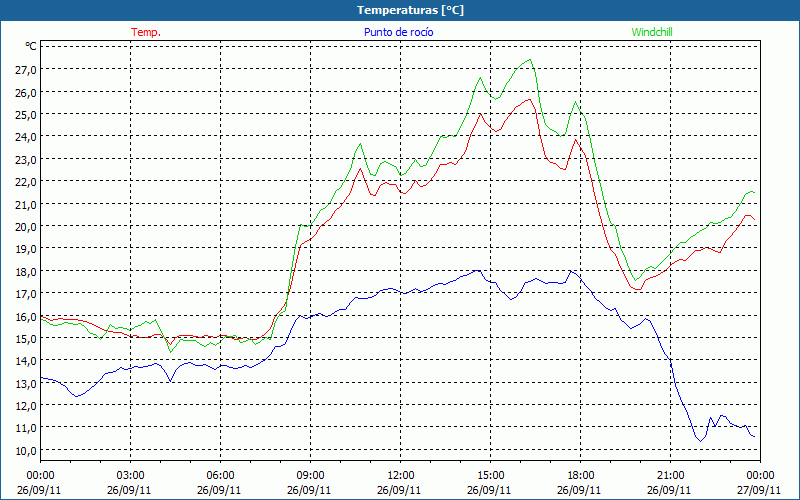Click the 26/09/11 date under 12:00
Viewport: 800px width, 500px height.
[399, 490]
